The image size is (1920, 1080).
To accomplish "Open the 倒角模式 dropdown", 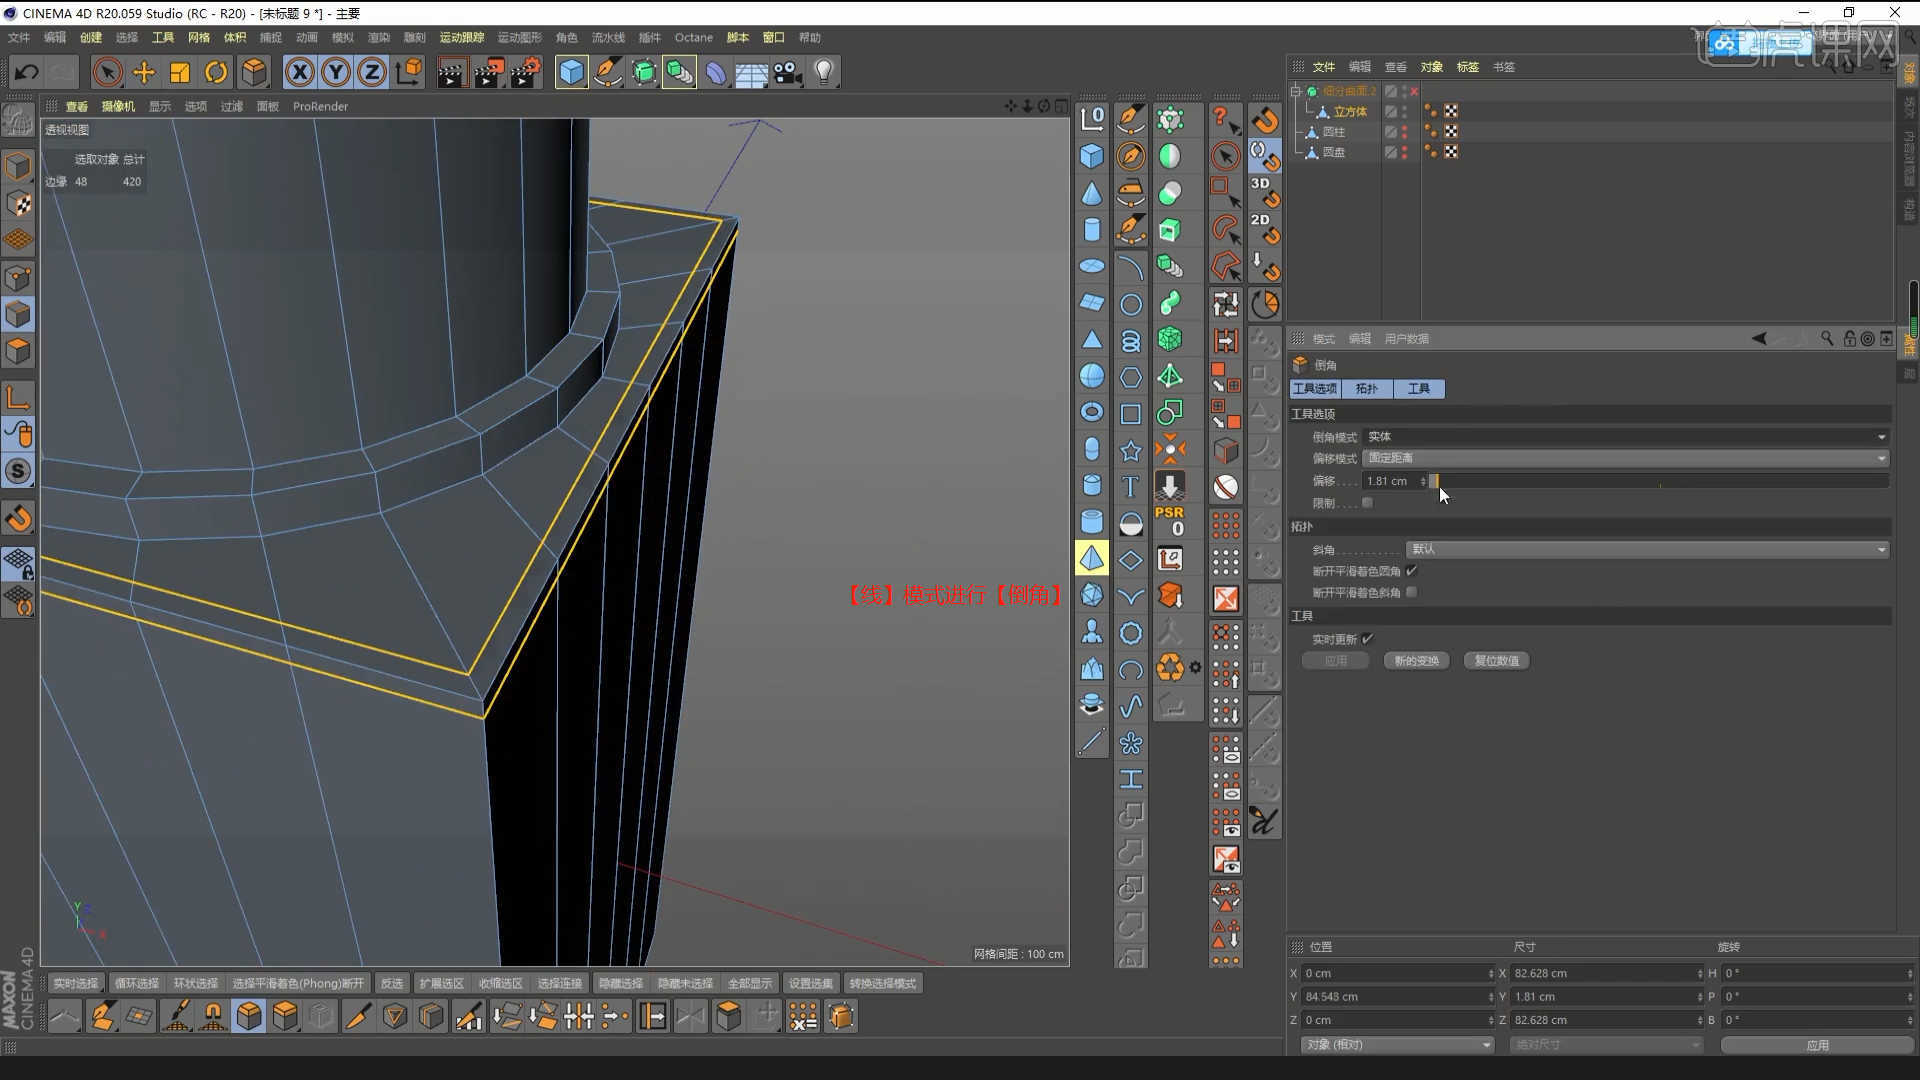I will [x=1625, y=437].
